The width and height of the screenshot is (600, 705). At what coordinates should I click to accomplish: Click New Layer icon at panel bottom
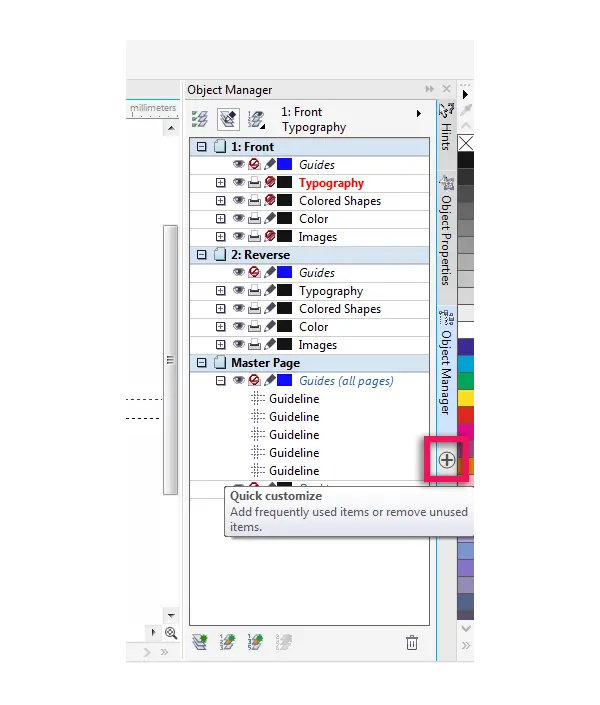coord(200,642)
